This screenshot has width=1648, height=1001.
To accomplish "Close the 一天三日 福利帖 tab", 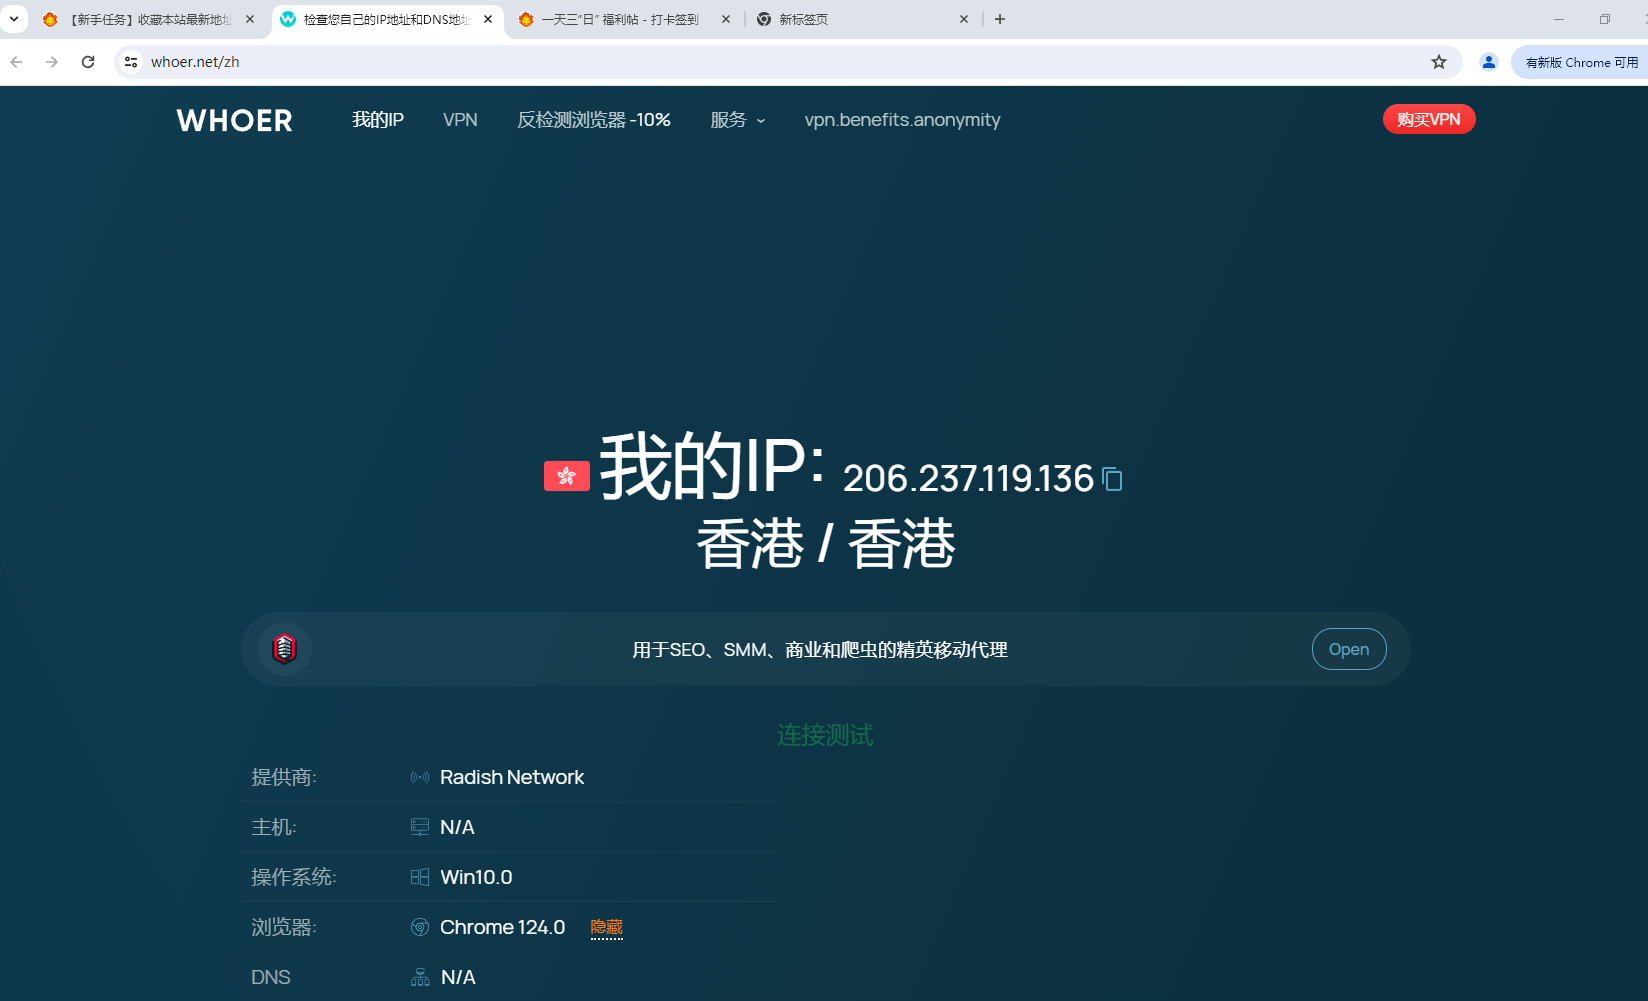I will (x=726, y=19).
